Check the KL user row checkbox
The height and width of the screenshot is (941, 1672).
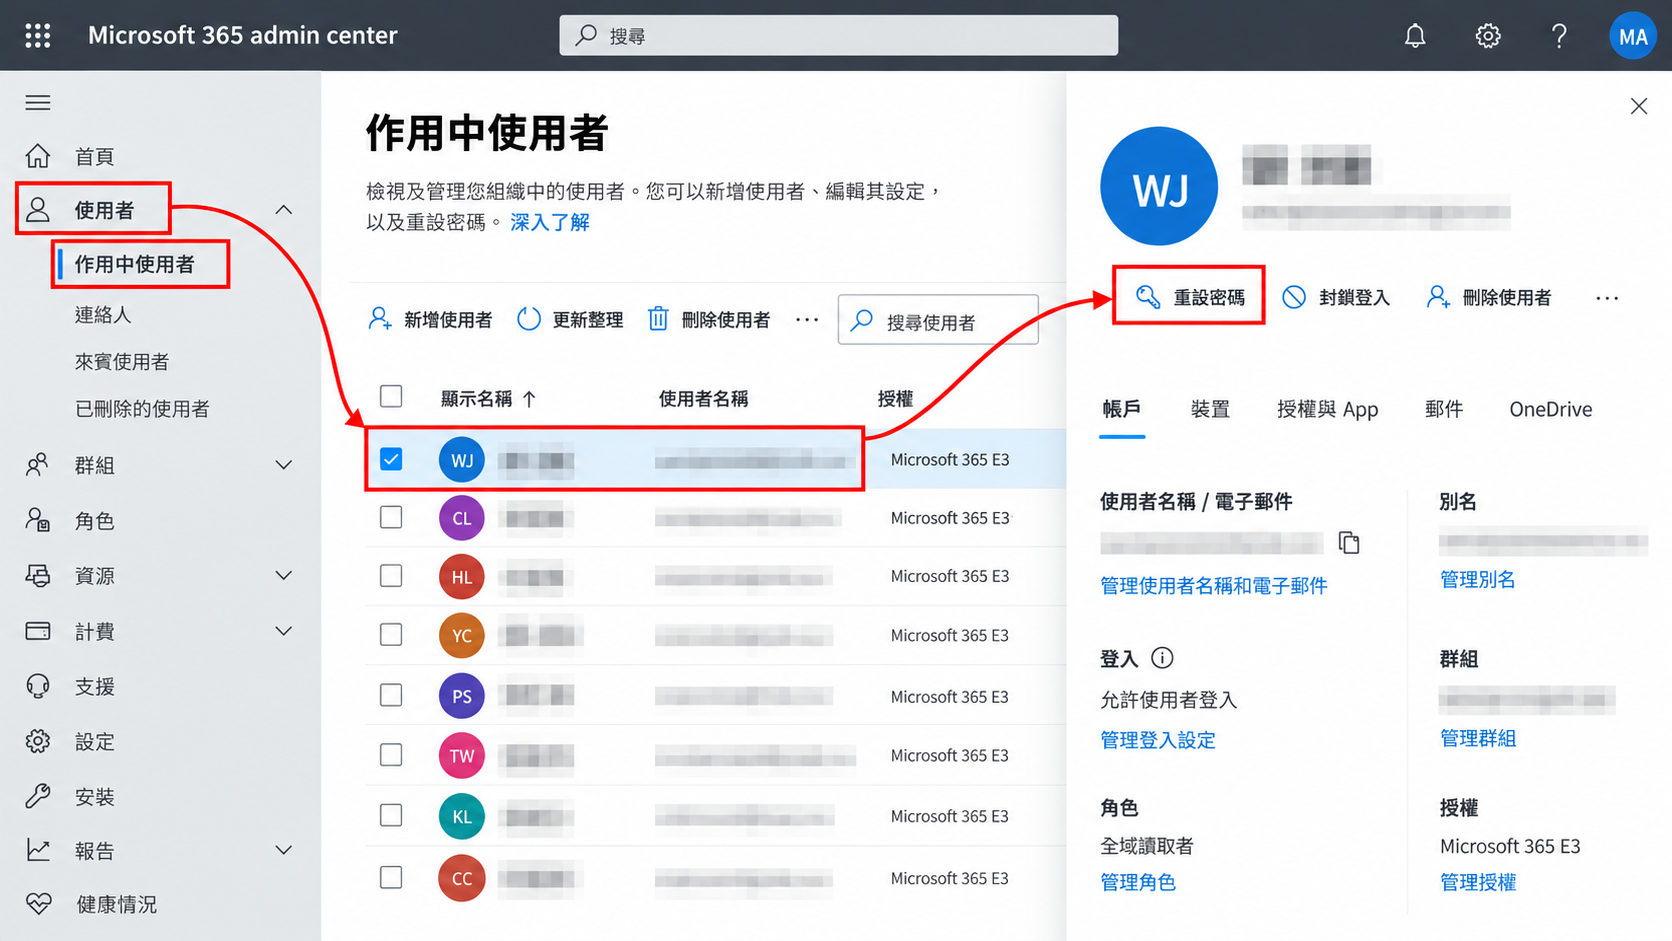tap(391, 815)
